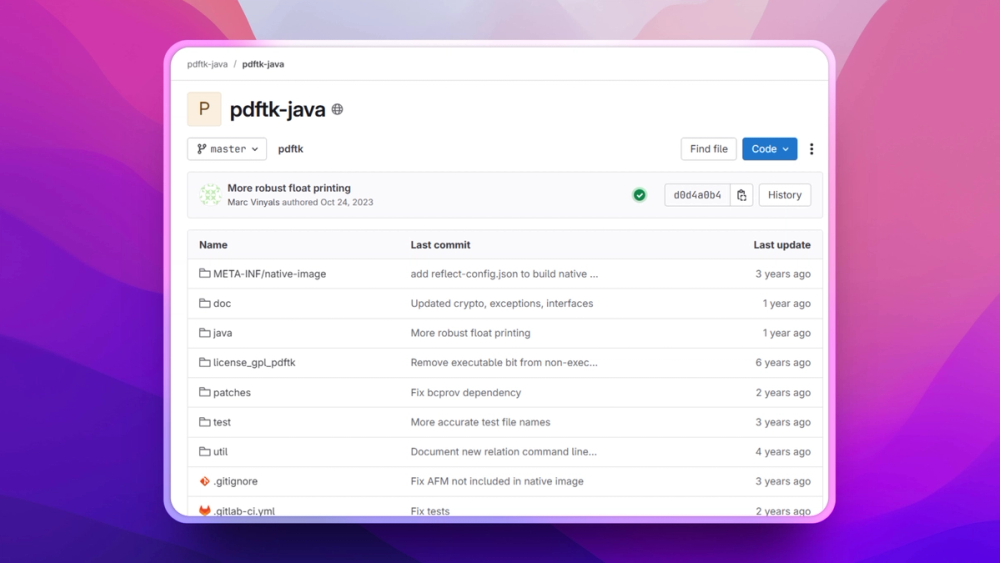The image size is (1000, 563).
Task: Click the pdftk path breadcrumb
Action: 290,149
